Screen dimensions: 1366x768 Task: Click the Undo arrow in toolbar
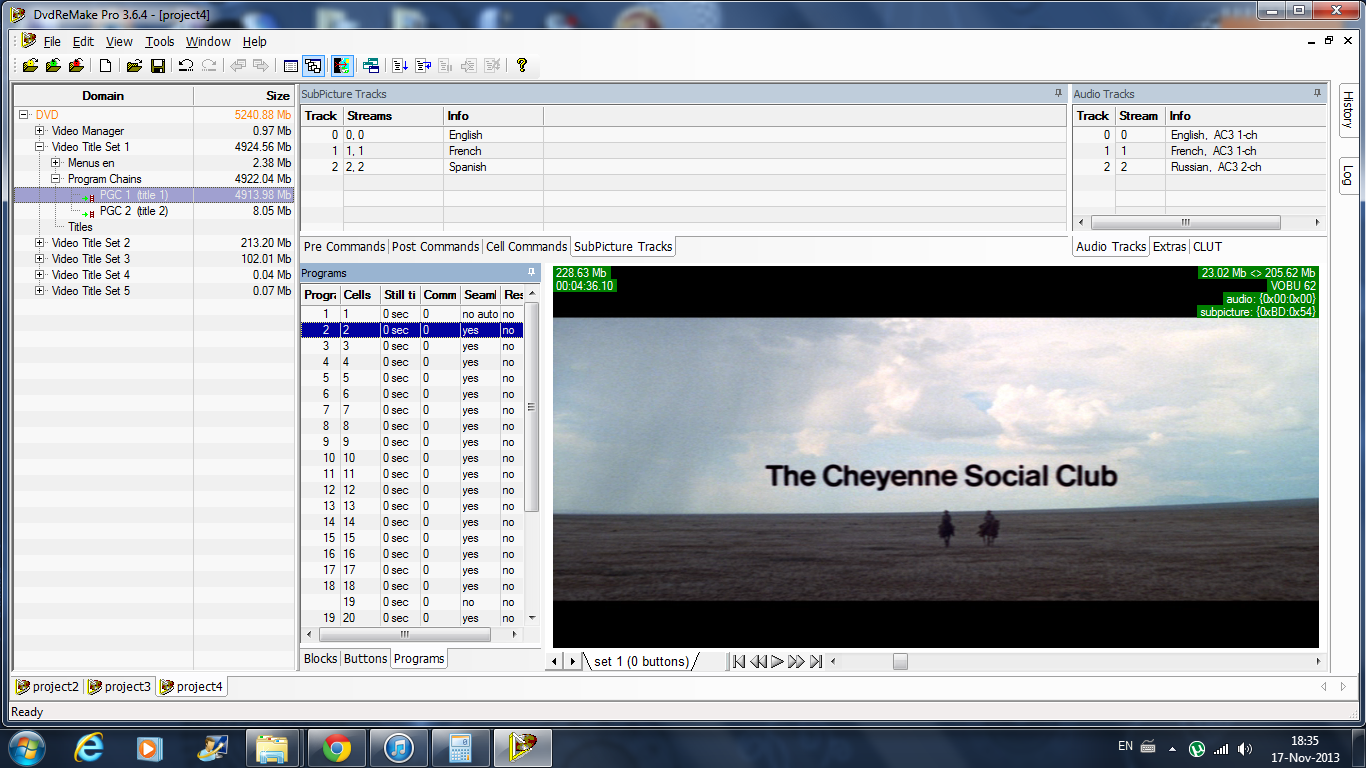186,66
